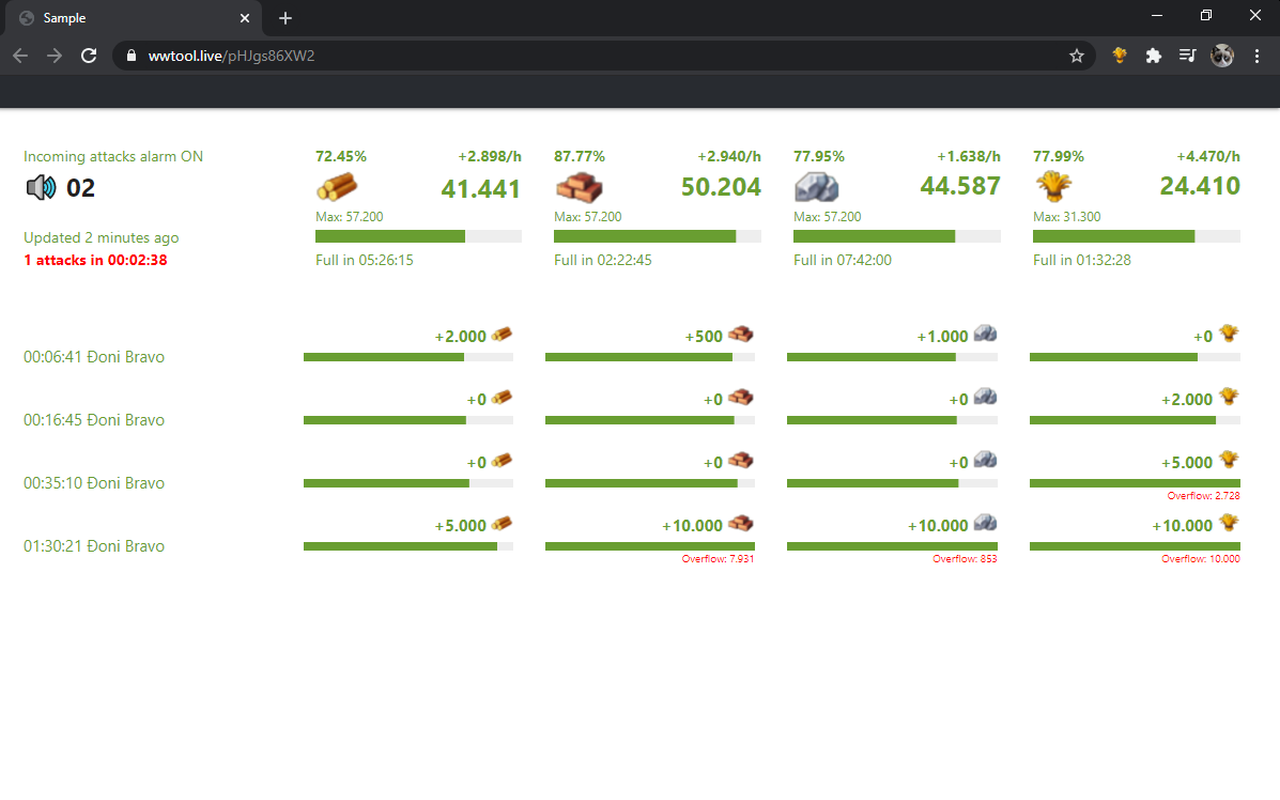The height and width of the screenshot is (800, 1280).
Task: Click the 00:06:41 Đoni Bravo entry
Action: pyautogui.click(x=94, y=357)
